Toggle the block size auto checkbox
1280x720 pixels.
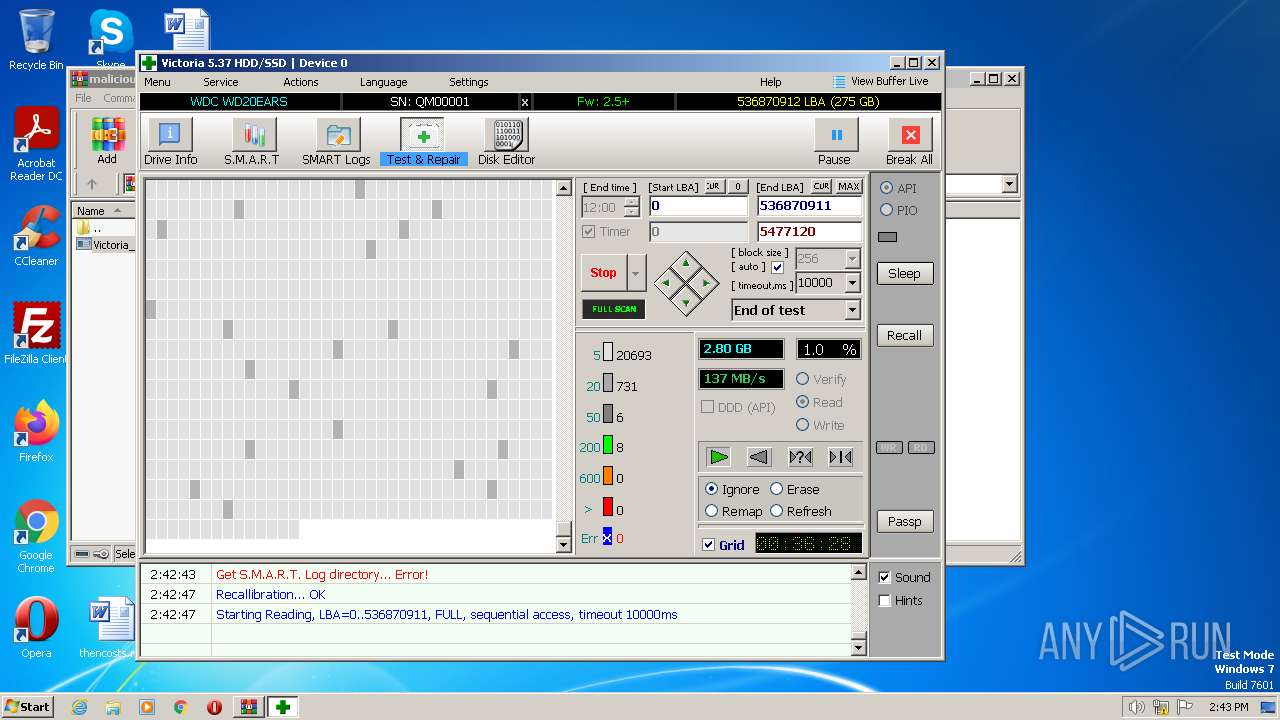coord(778,267)
